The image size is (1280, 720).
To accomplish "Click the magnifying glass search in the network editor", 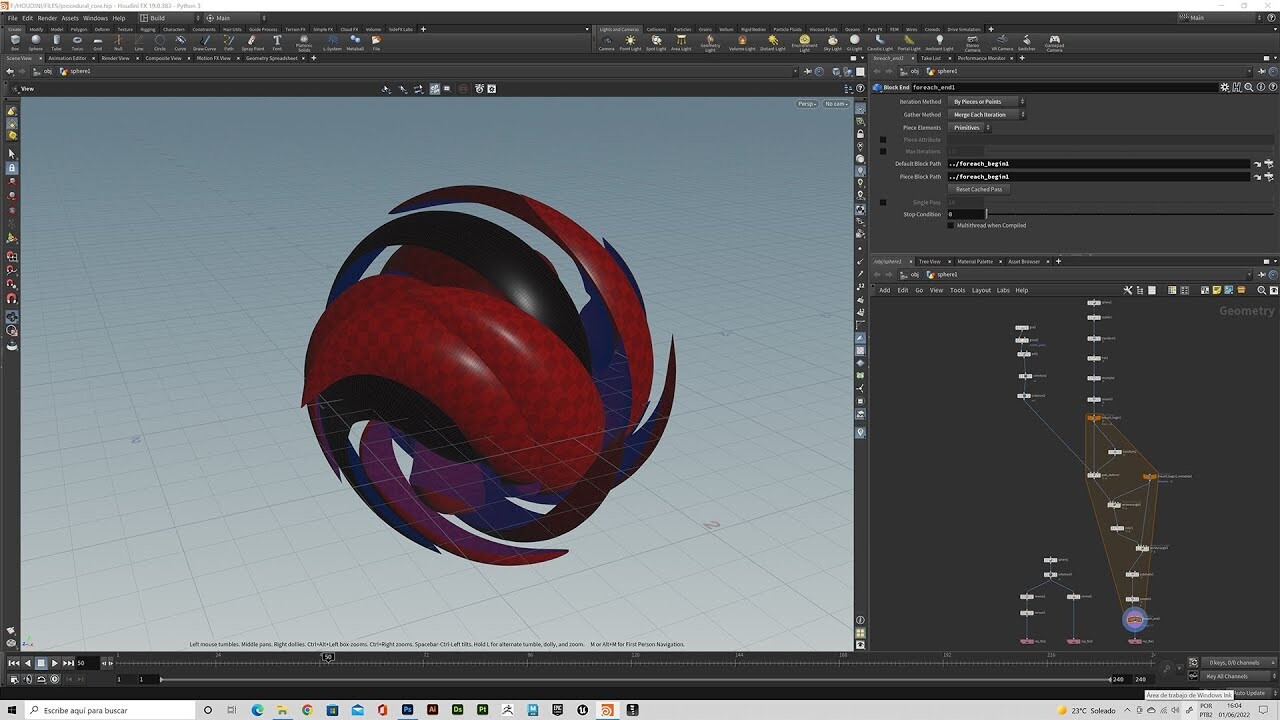I will pos(1263,291).
